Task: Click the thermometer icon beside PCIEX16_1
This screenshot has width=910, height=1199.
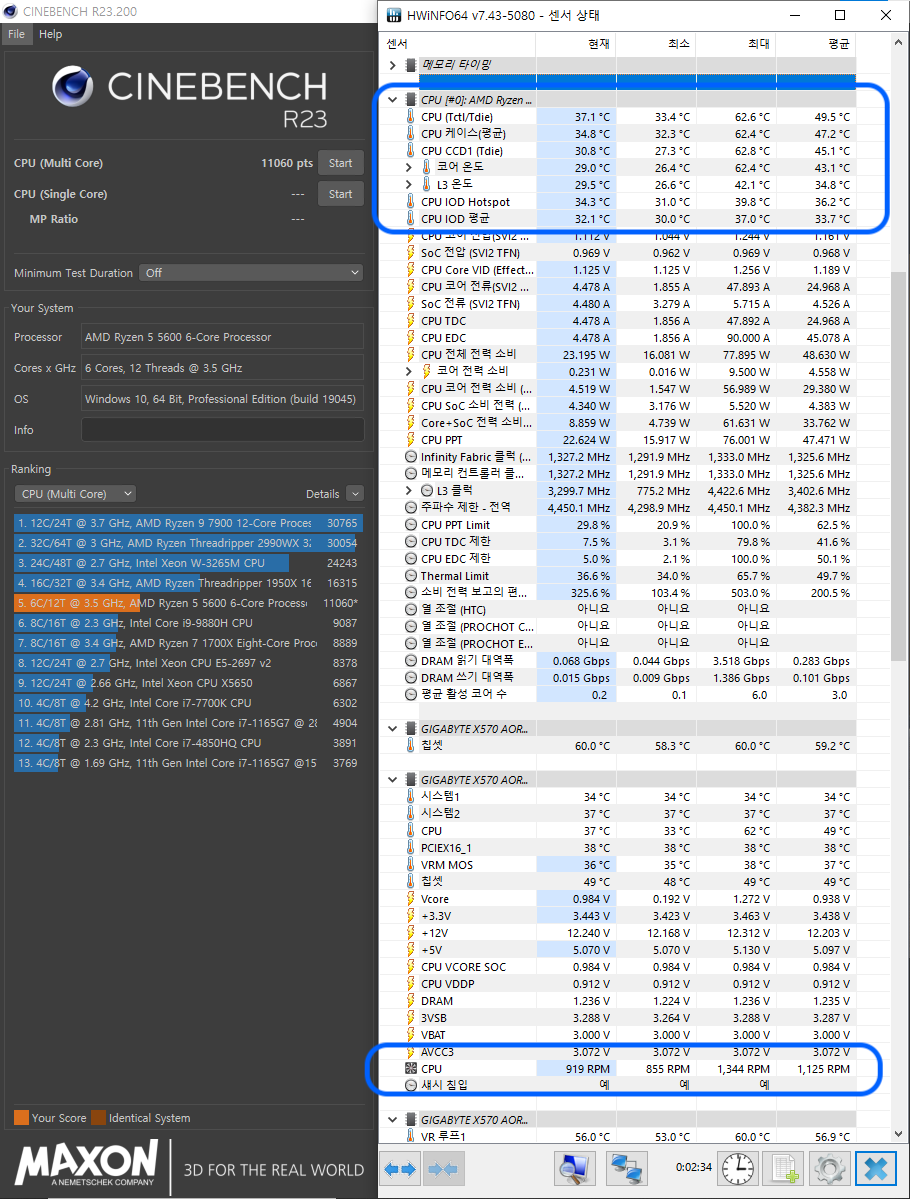Action: [x=411, y=848]
